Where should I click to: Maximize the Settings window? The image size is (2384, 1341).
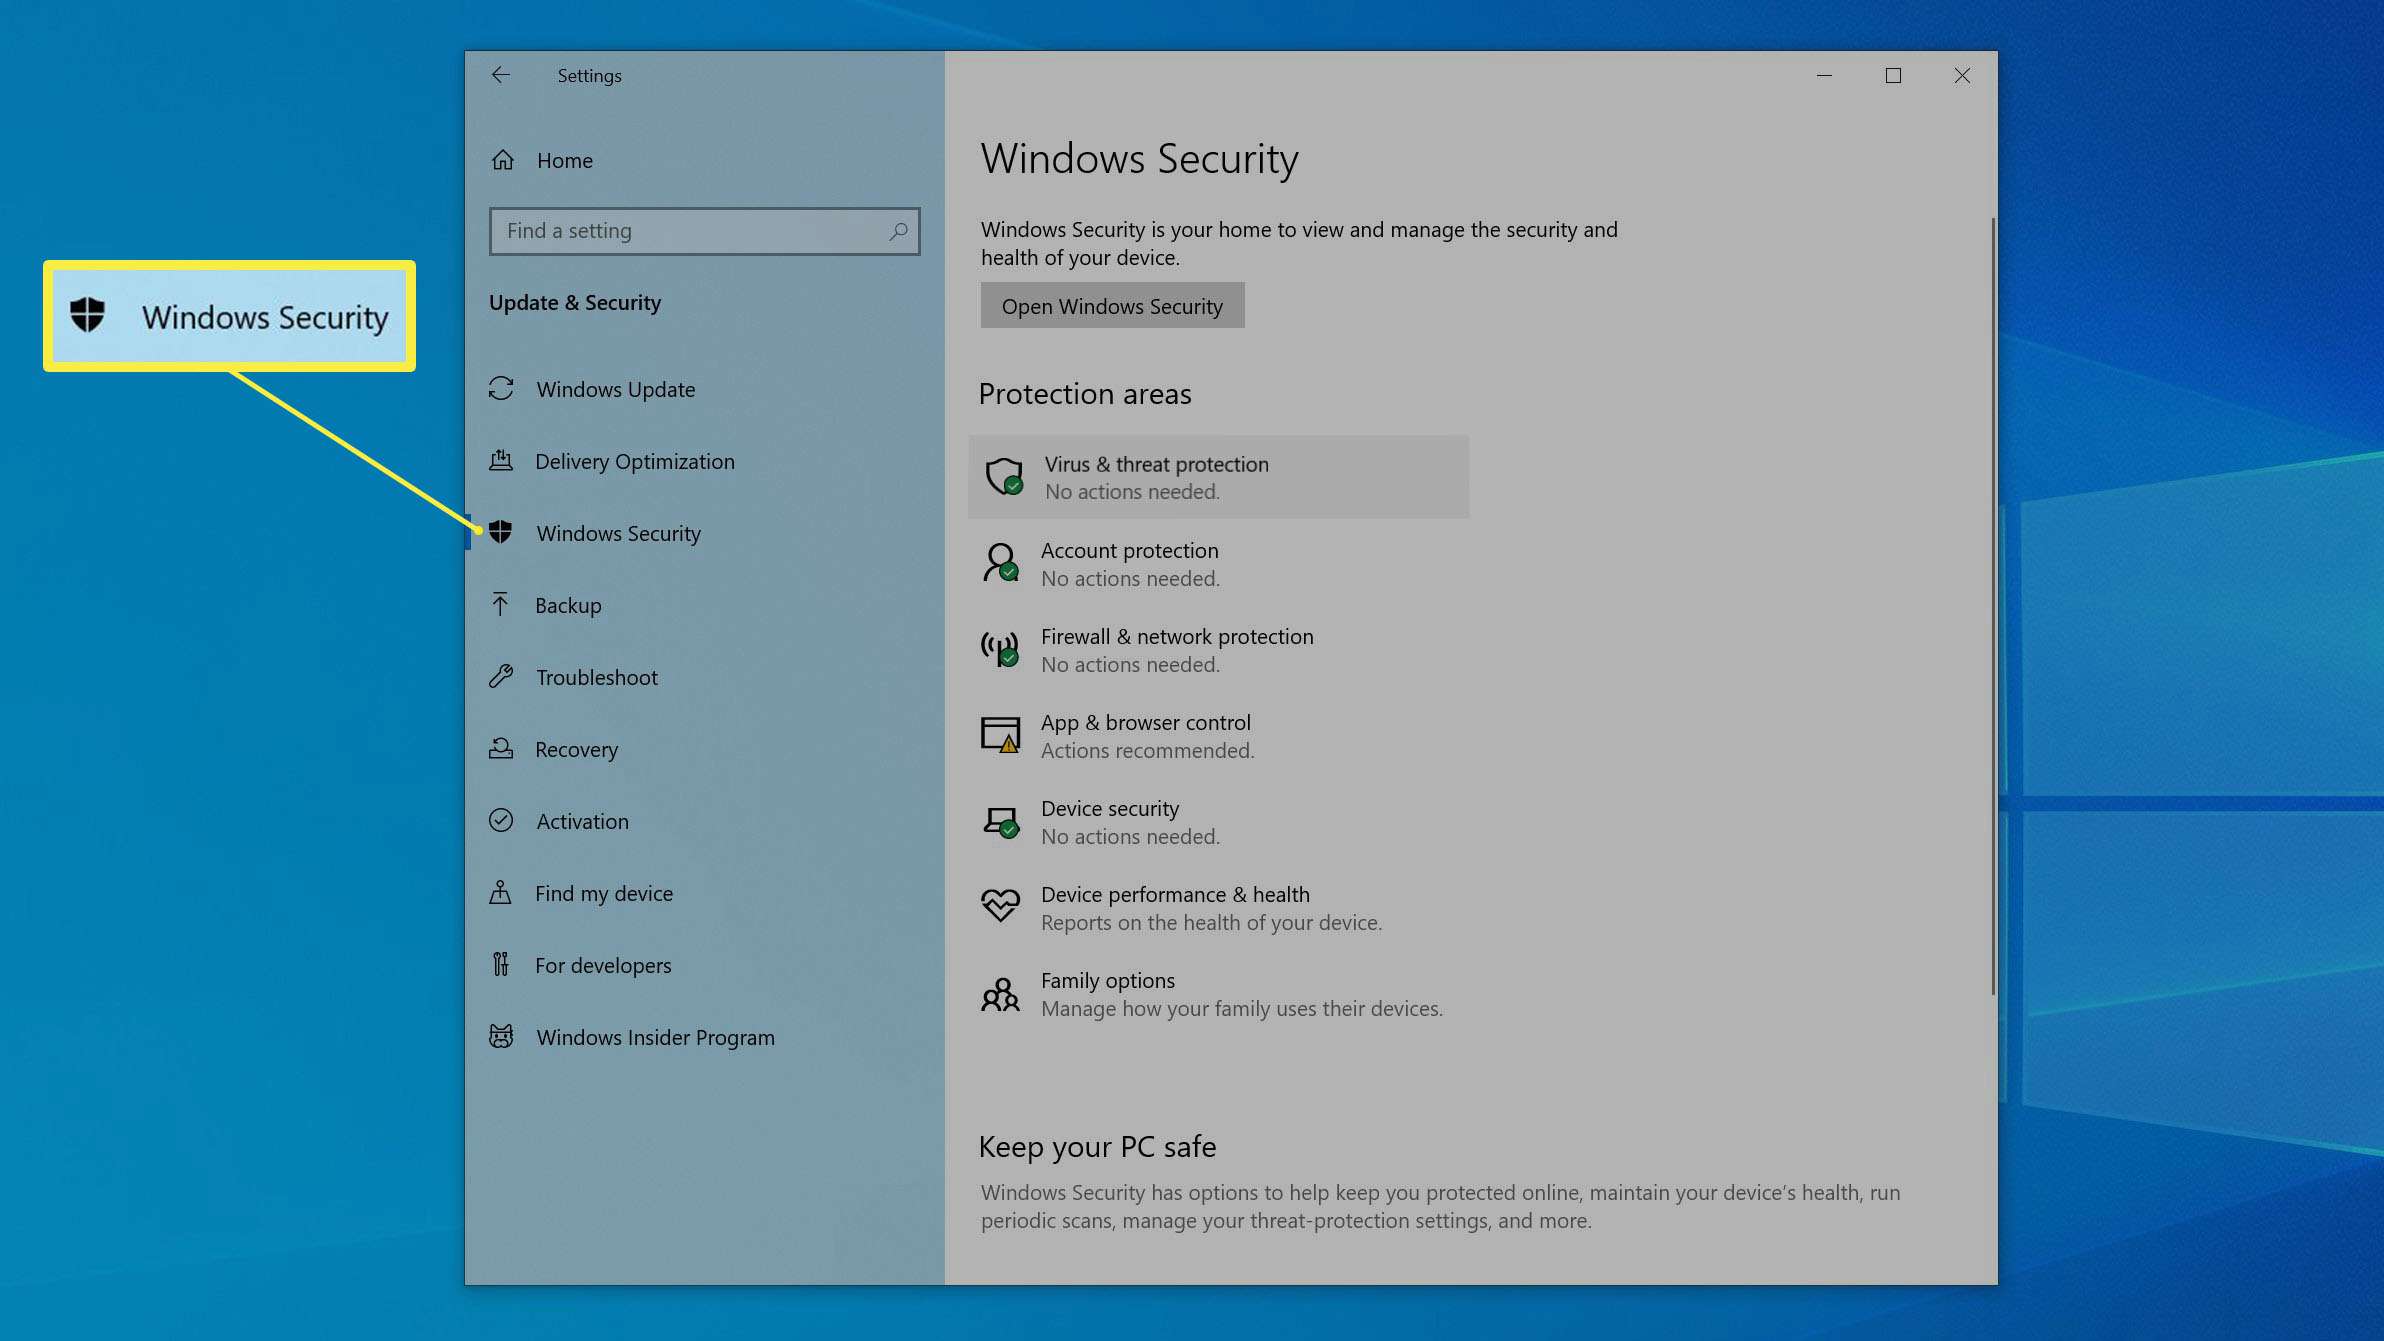point(1893,75)
